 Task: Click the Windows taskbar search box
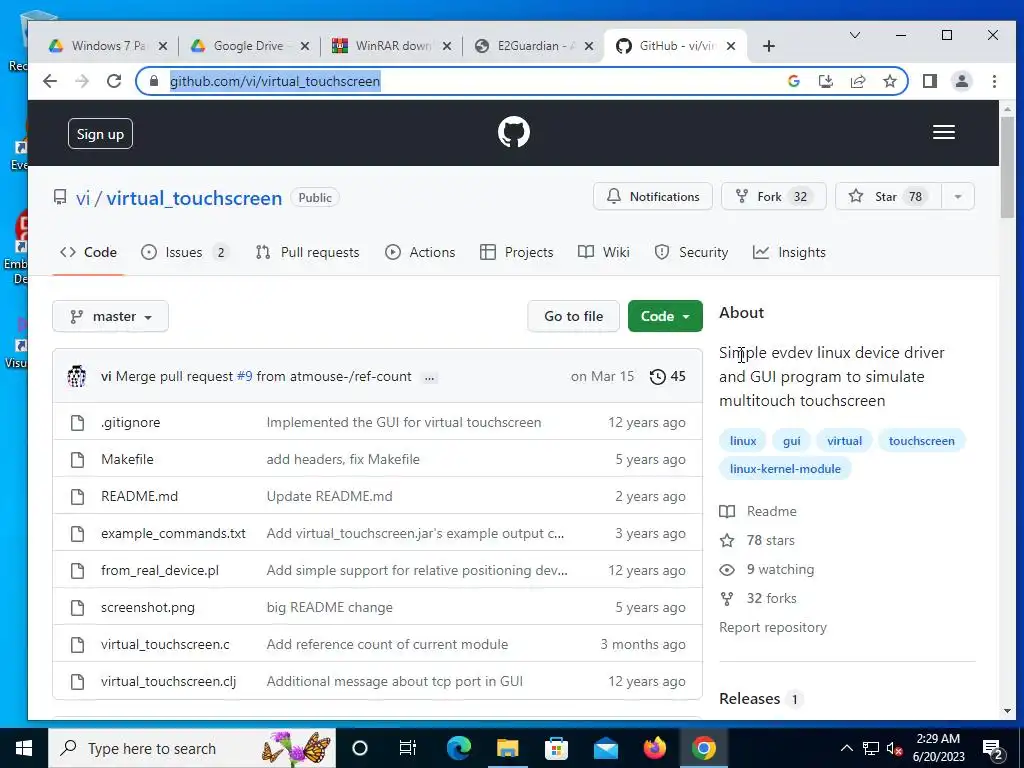(193, 748)
